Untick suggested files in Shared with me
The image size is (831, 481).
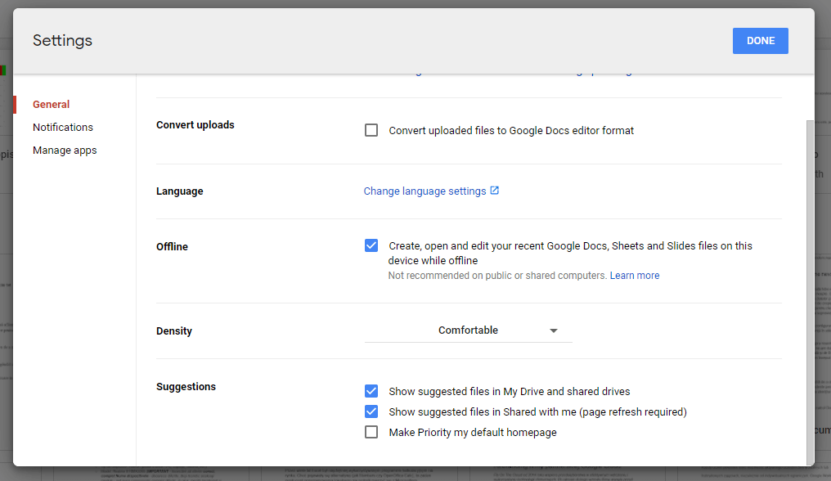click(x=371, y=411)
